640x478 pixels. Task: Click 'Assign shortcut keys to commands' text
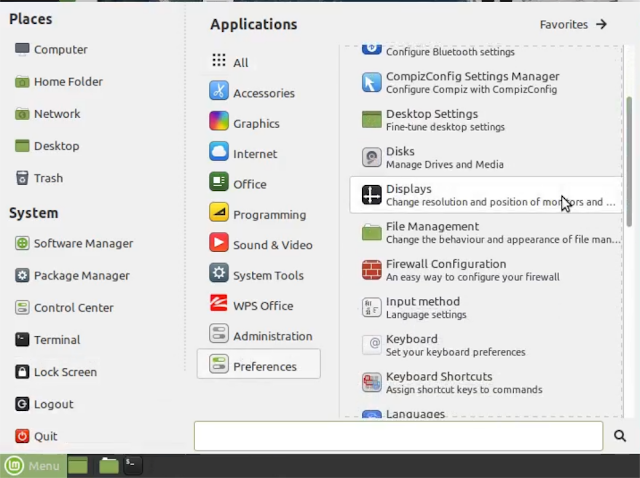pyautogui.click(x=464, y=390)
